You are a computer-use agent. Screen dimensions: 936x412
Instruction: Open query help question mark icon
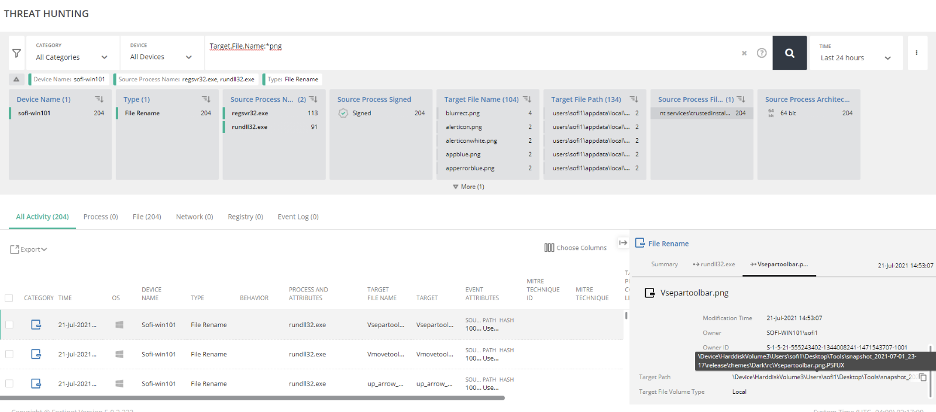761,54
